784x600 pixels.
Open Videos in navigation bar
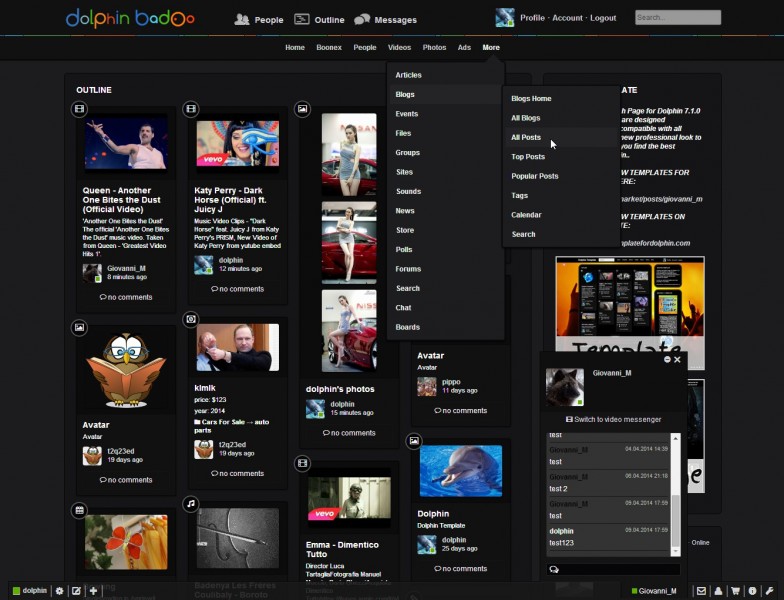pos(400,48)
